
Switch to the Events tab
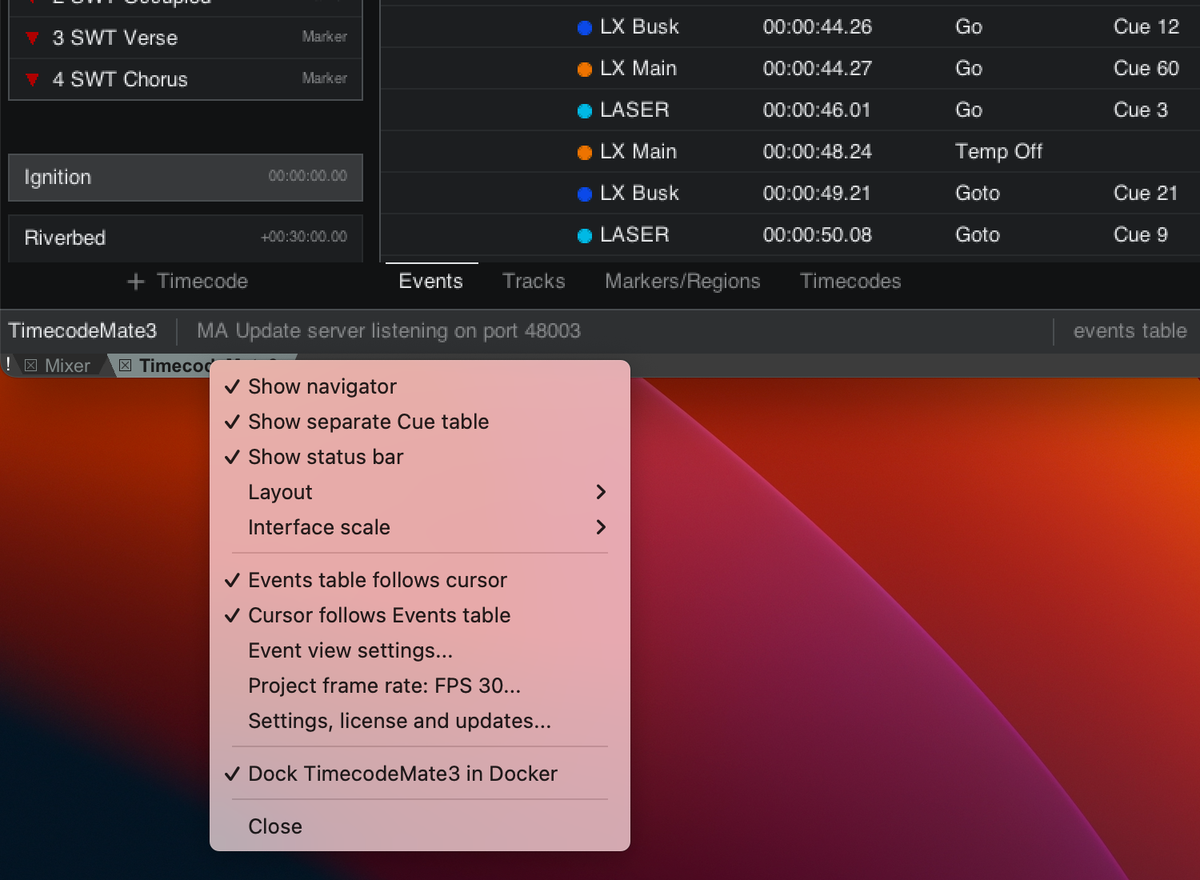pos(431,282)
